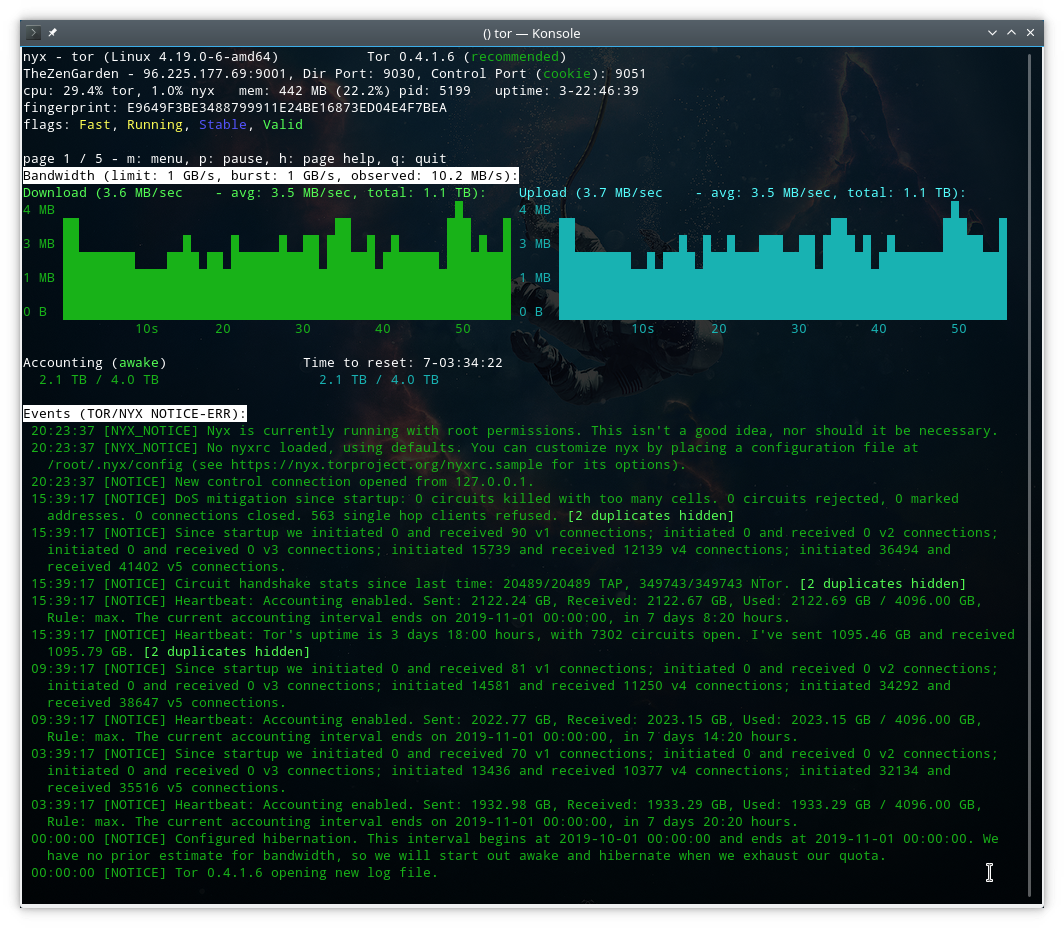Click 'Dir Port: 9030' text
Viewport: 1064px width, 928px height.
point(358,74)
